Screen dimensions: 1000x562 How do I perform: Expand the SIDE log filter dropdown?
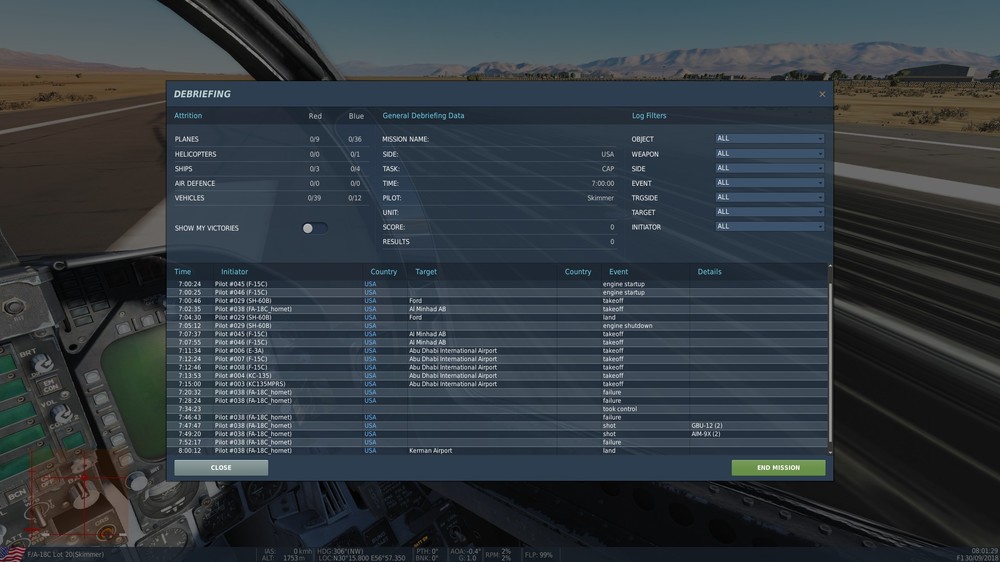769,168
